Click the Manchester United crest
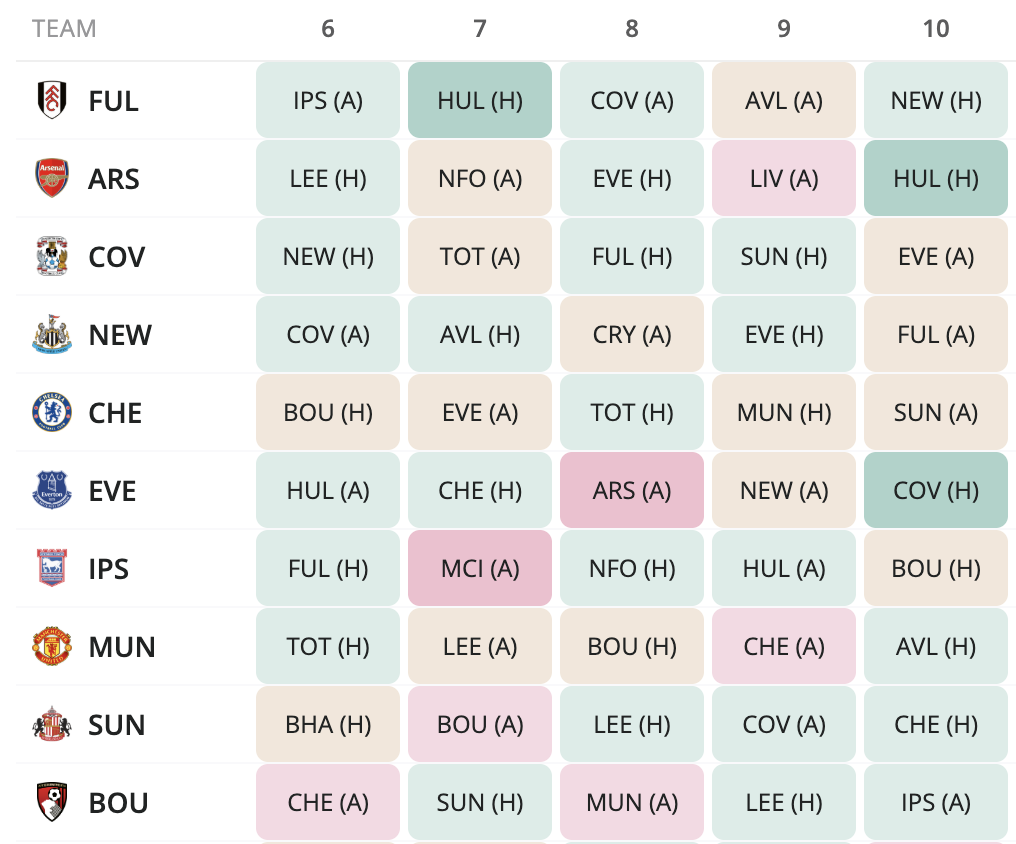The width and height of the screenshot is (1016, 844). pos(52,646)
